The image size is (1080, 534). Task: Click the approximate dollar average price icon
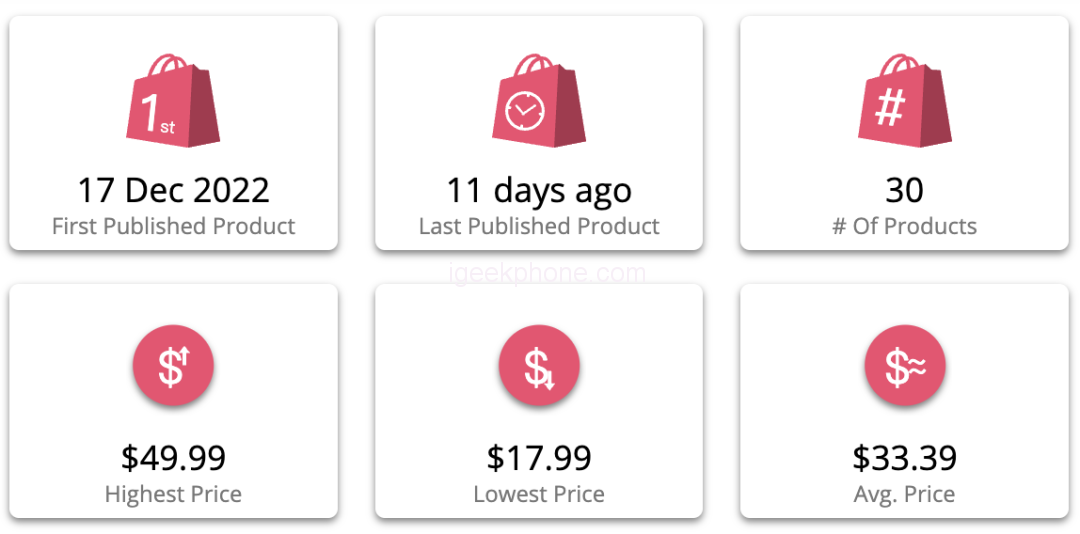click(x=905, y=365)
